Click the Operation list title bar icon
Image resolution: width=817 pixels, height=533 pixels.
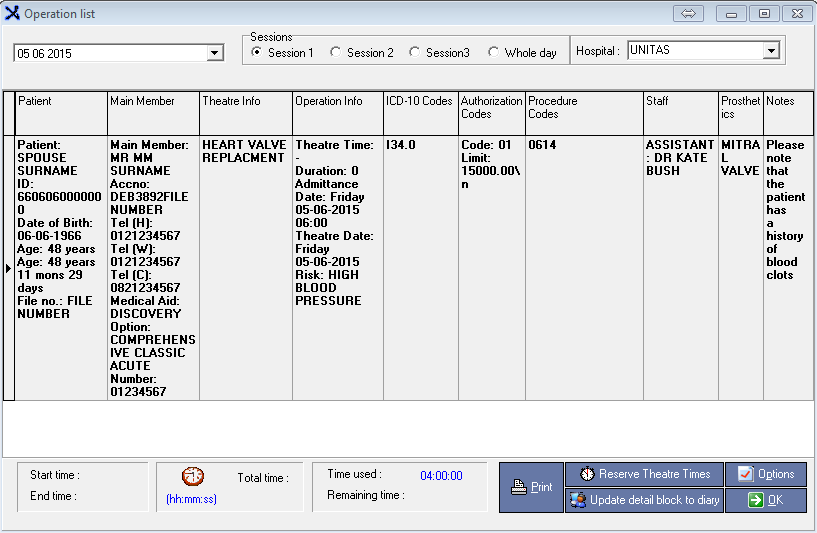click(x=12, y=13)
